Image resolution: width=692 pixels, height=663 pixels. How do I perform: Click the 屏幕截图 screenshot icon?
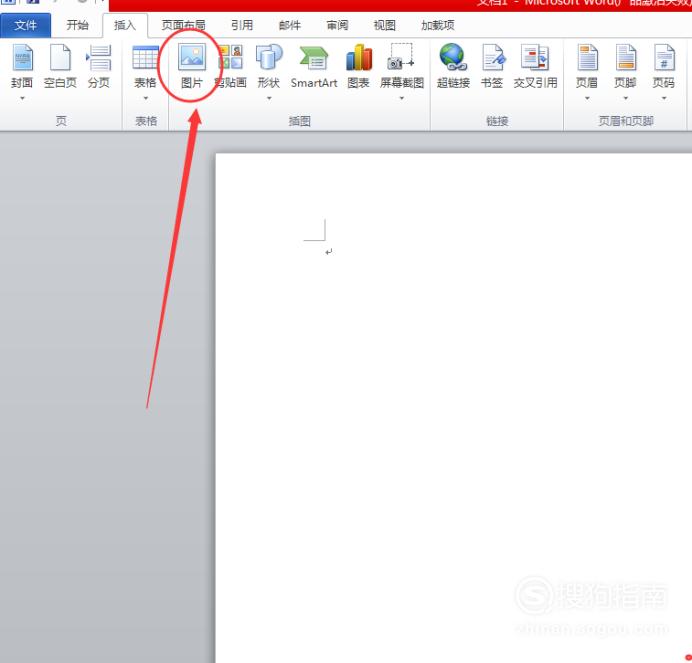[402, 57]
